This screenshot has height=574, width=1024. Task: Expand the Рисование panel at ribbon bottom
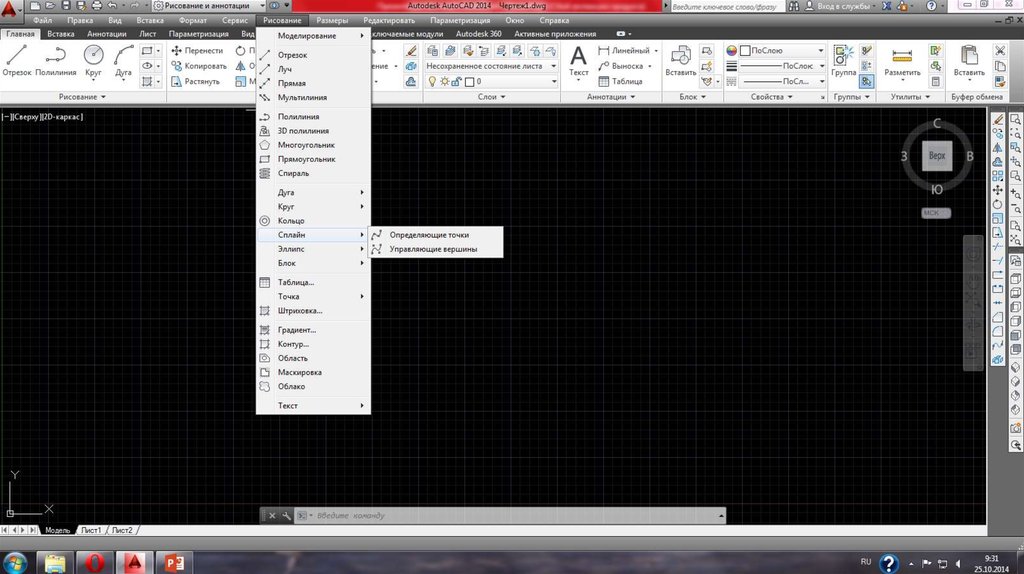point(84,97)
